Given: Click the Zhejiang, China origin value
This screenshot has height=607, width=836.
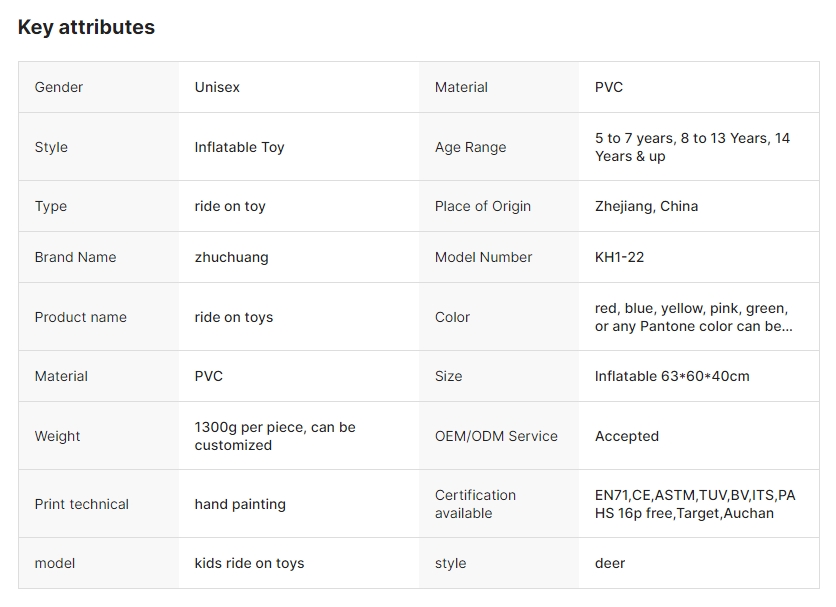Looking at the screenshot, I should pos(646,206).
